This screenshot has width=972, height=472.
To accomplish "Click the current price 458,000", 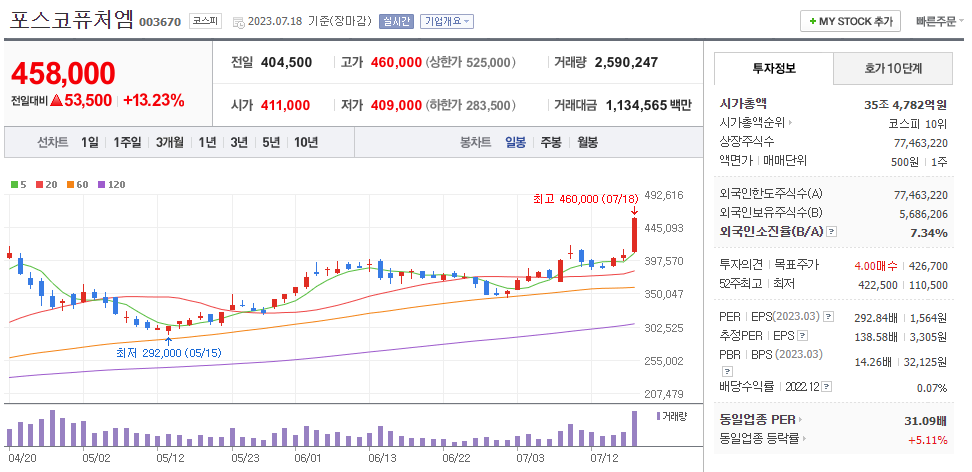I will click(x=63, y=74).
